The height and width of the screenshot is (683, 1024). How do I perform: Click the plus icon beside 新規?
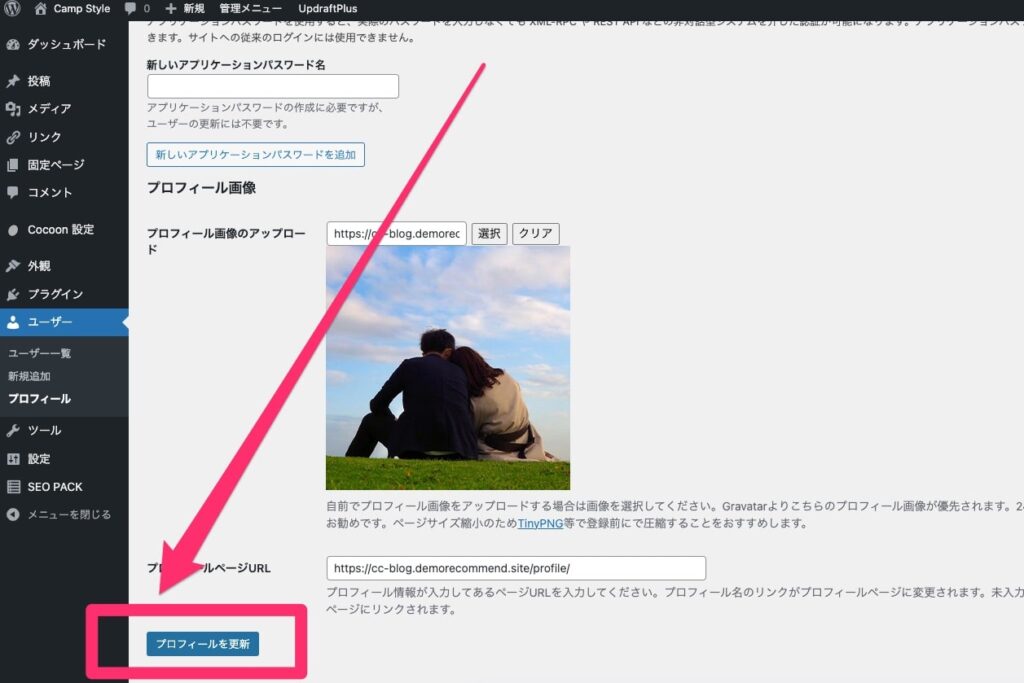tap(171, 8)
